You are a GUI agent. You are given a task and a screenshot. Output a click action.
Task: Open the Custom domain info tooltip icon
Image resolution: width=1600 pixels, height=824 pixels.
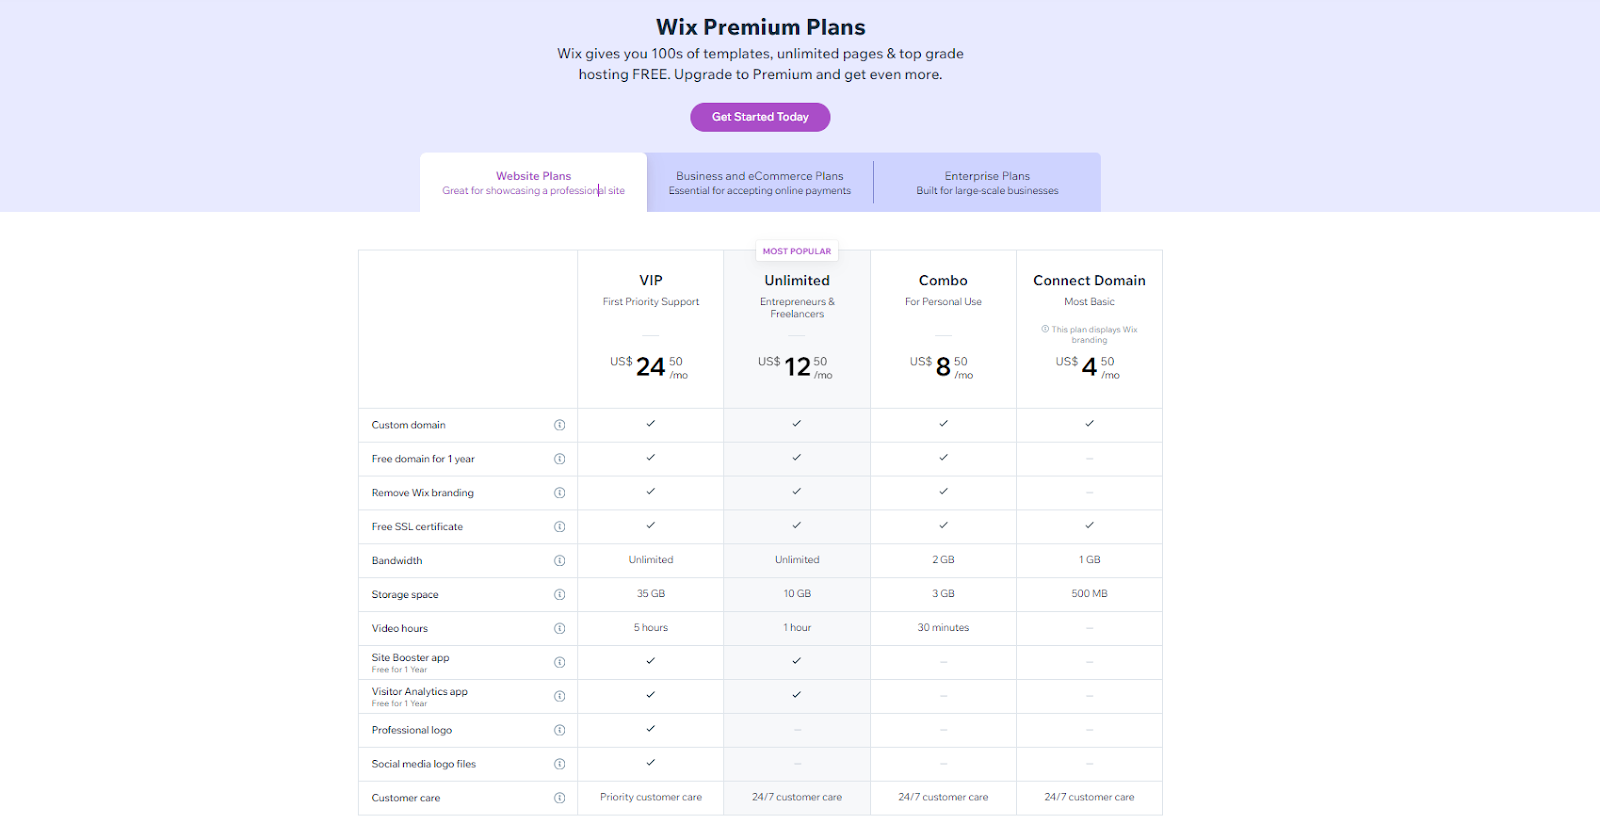(558, 424)
